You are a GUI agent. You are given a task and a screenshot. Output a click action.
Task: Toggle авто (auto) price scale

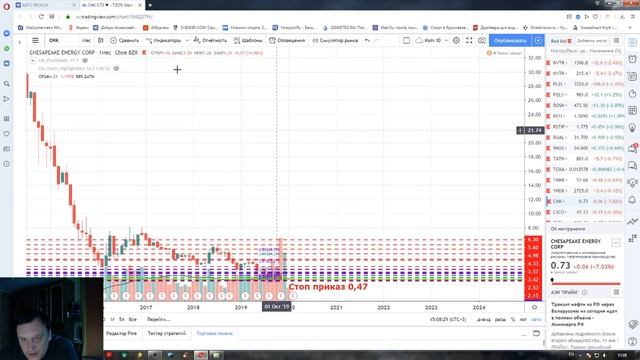(x=536, y=320)
